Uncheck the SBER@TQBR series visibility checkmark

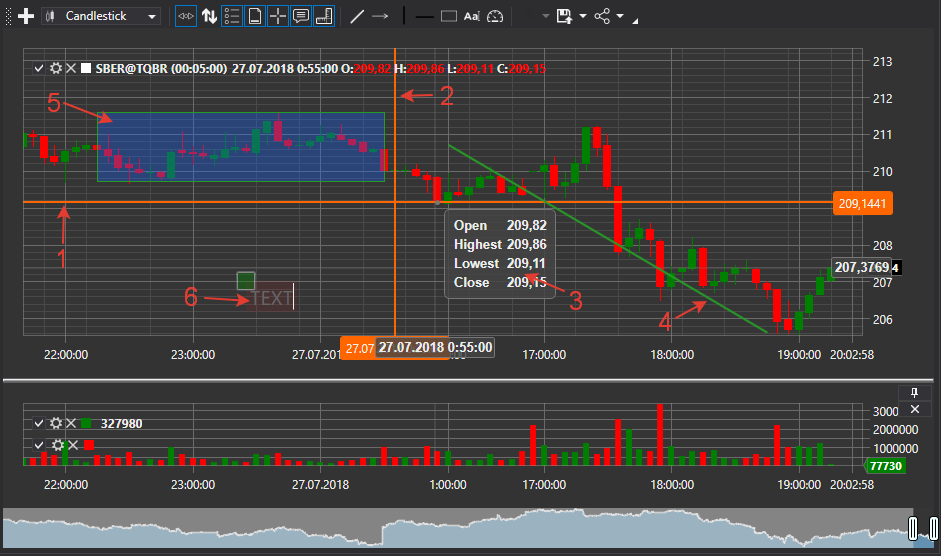point(38,68)
